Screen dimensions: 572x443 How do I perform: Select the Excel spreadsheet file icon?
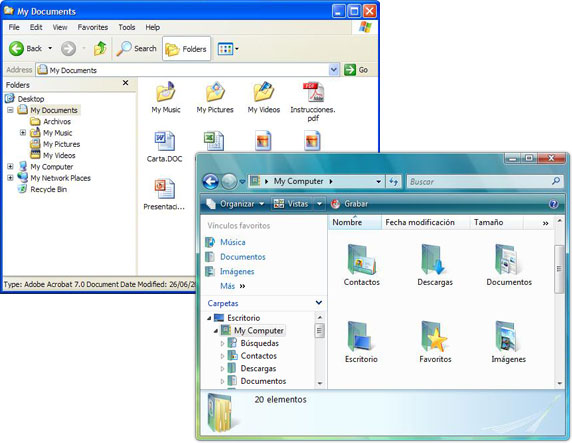[214, 141]
